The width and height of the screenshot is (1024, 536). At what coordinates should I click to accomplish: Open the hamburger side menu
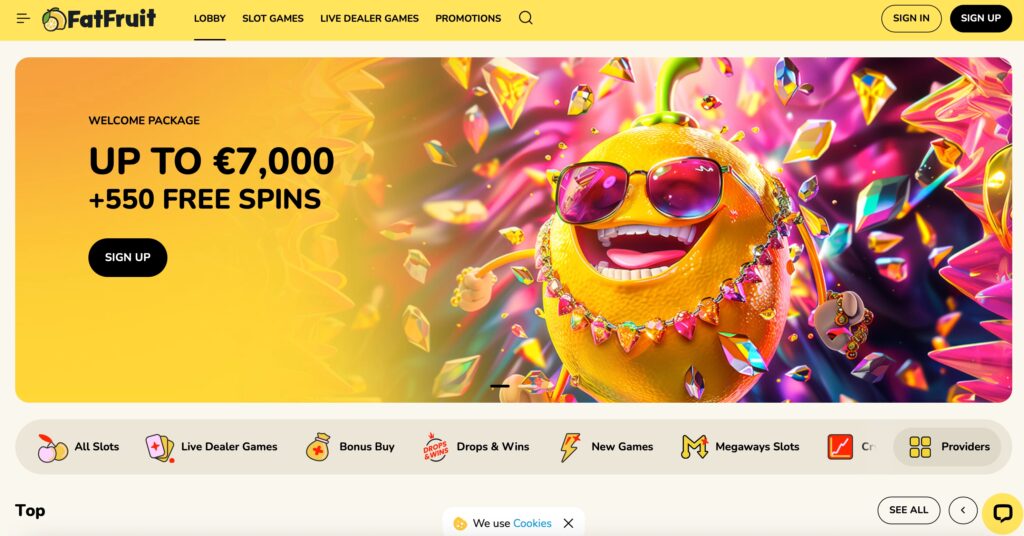click(x=23, y=18)
